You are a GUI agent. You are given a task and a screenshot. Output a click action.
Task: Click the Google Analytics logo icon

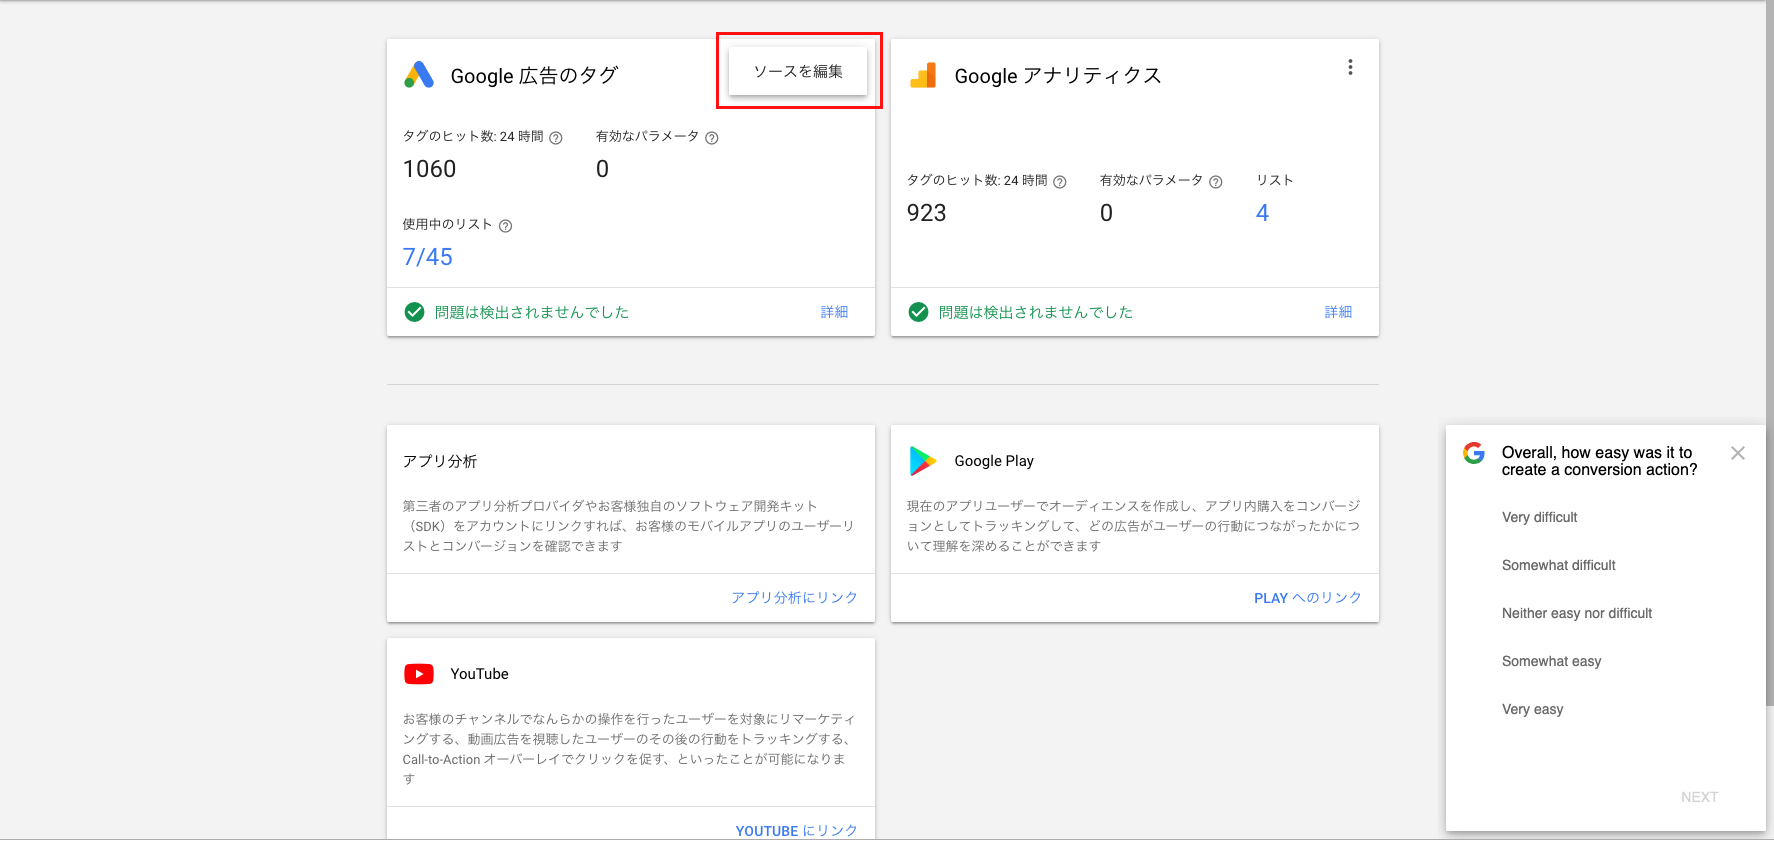coord(923,75)
